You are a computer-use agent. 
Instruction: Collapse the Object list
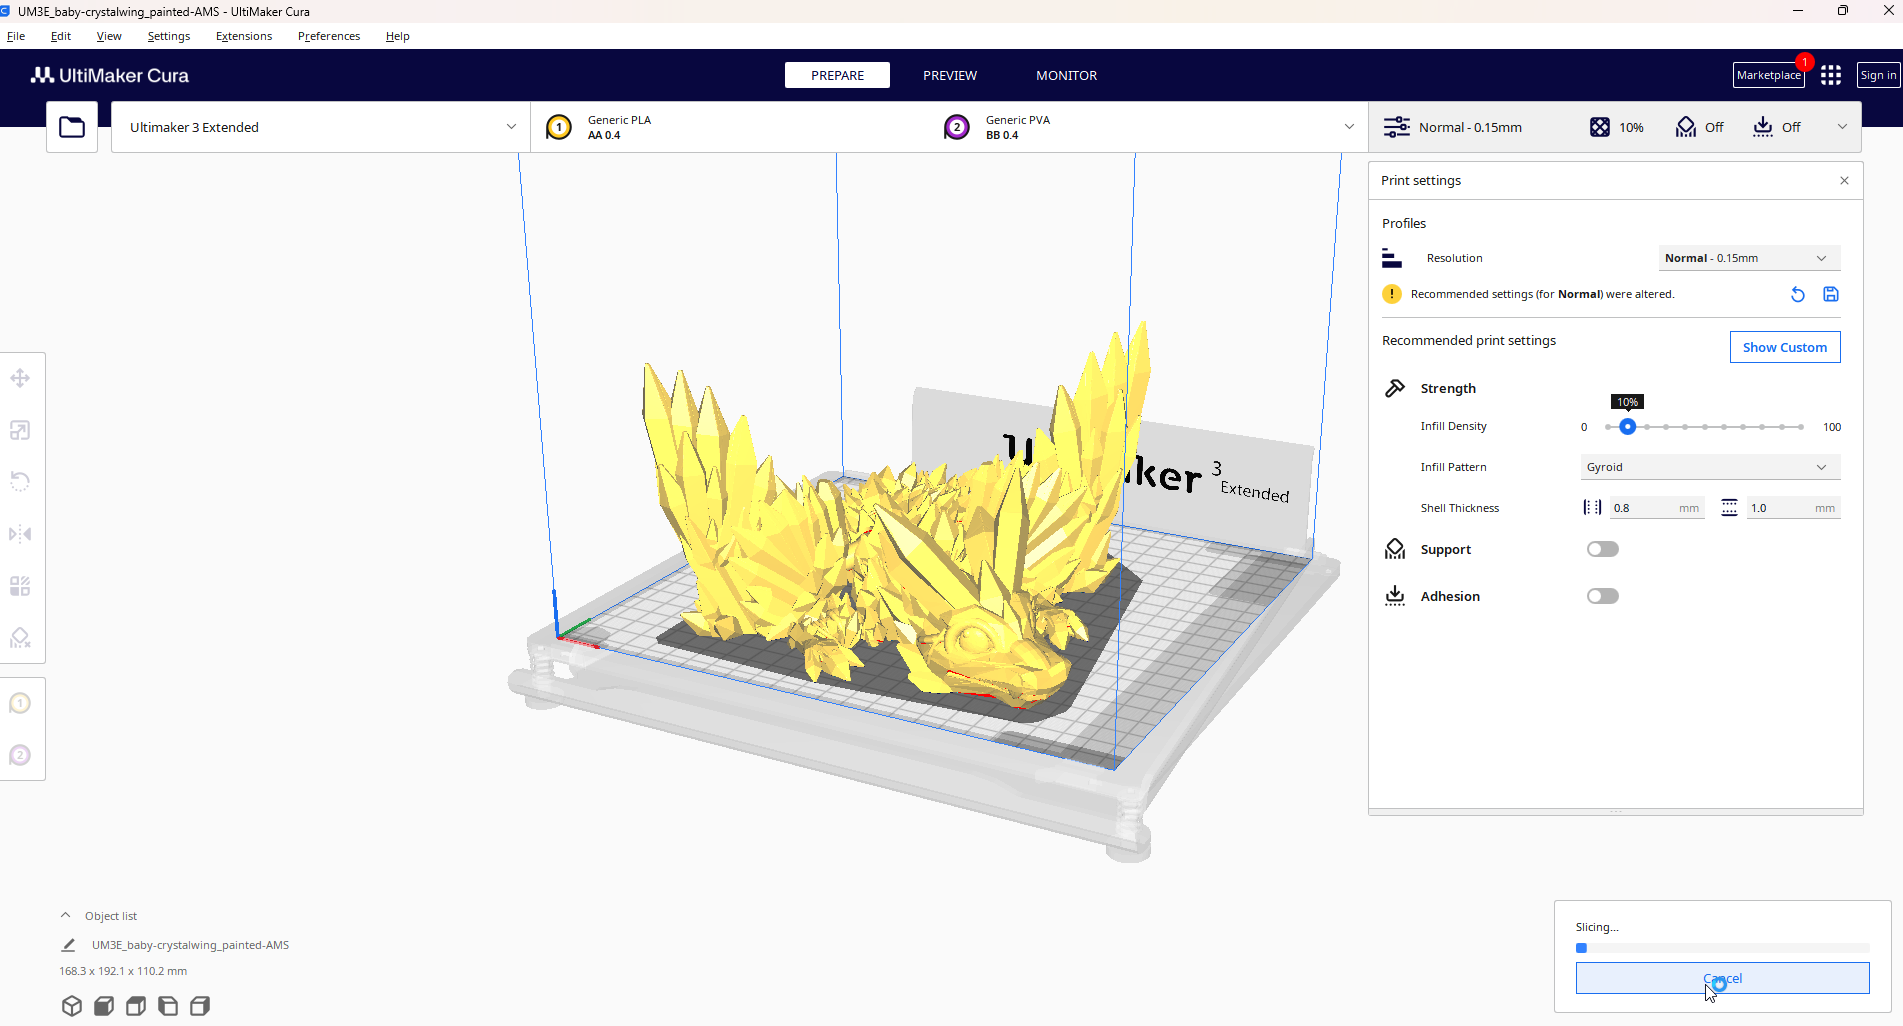pos(66,914)
